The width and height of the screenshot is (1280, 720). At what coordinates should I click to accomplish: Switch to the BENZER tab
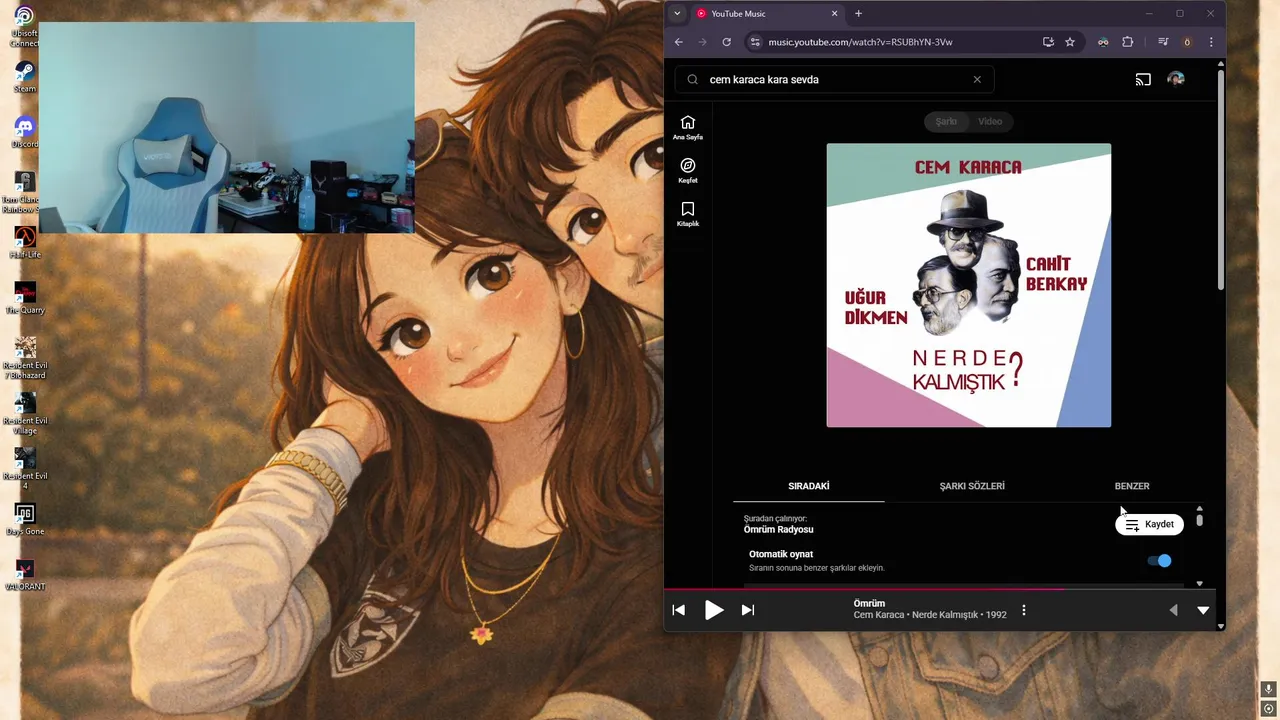pos(1132,486)
